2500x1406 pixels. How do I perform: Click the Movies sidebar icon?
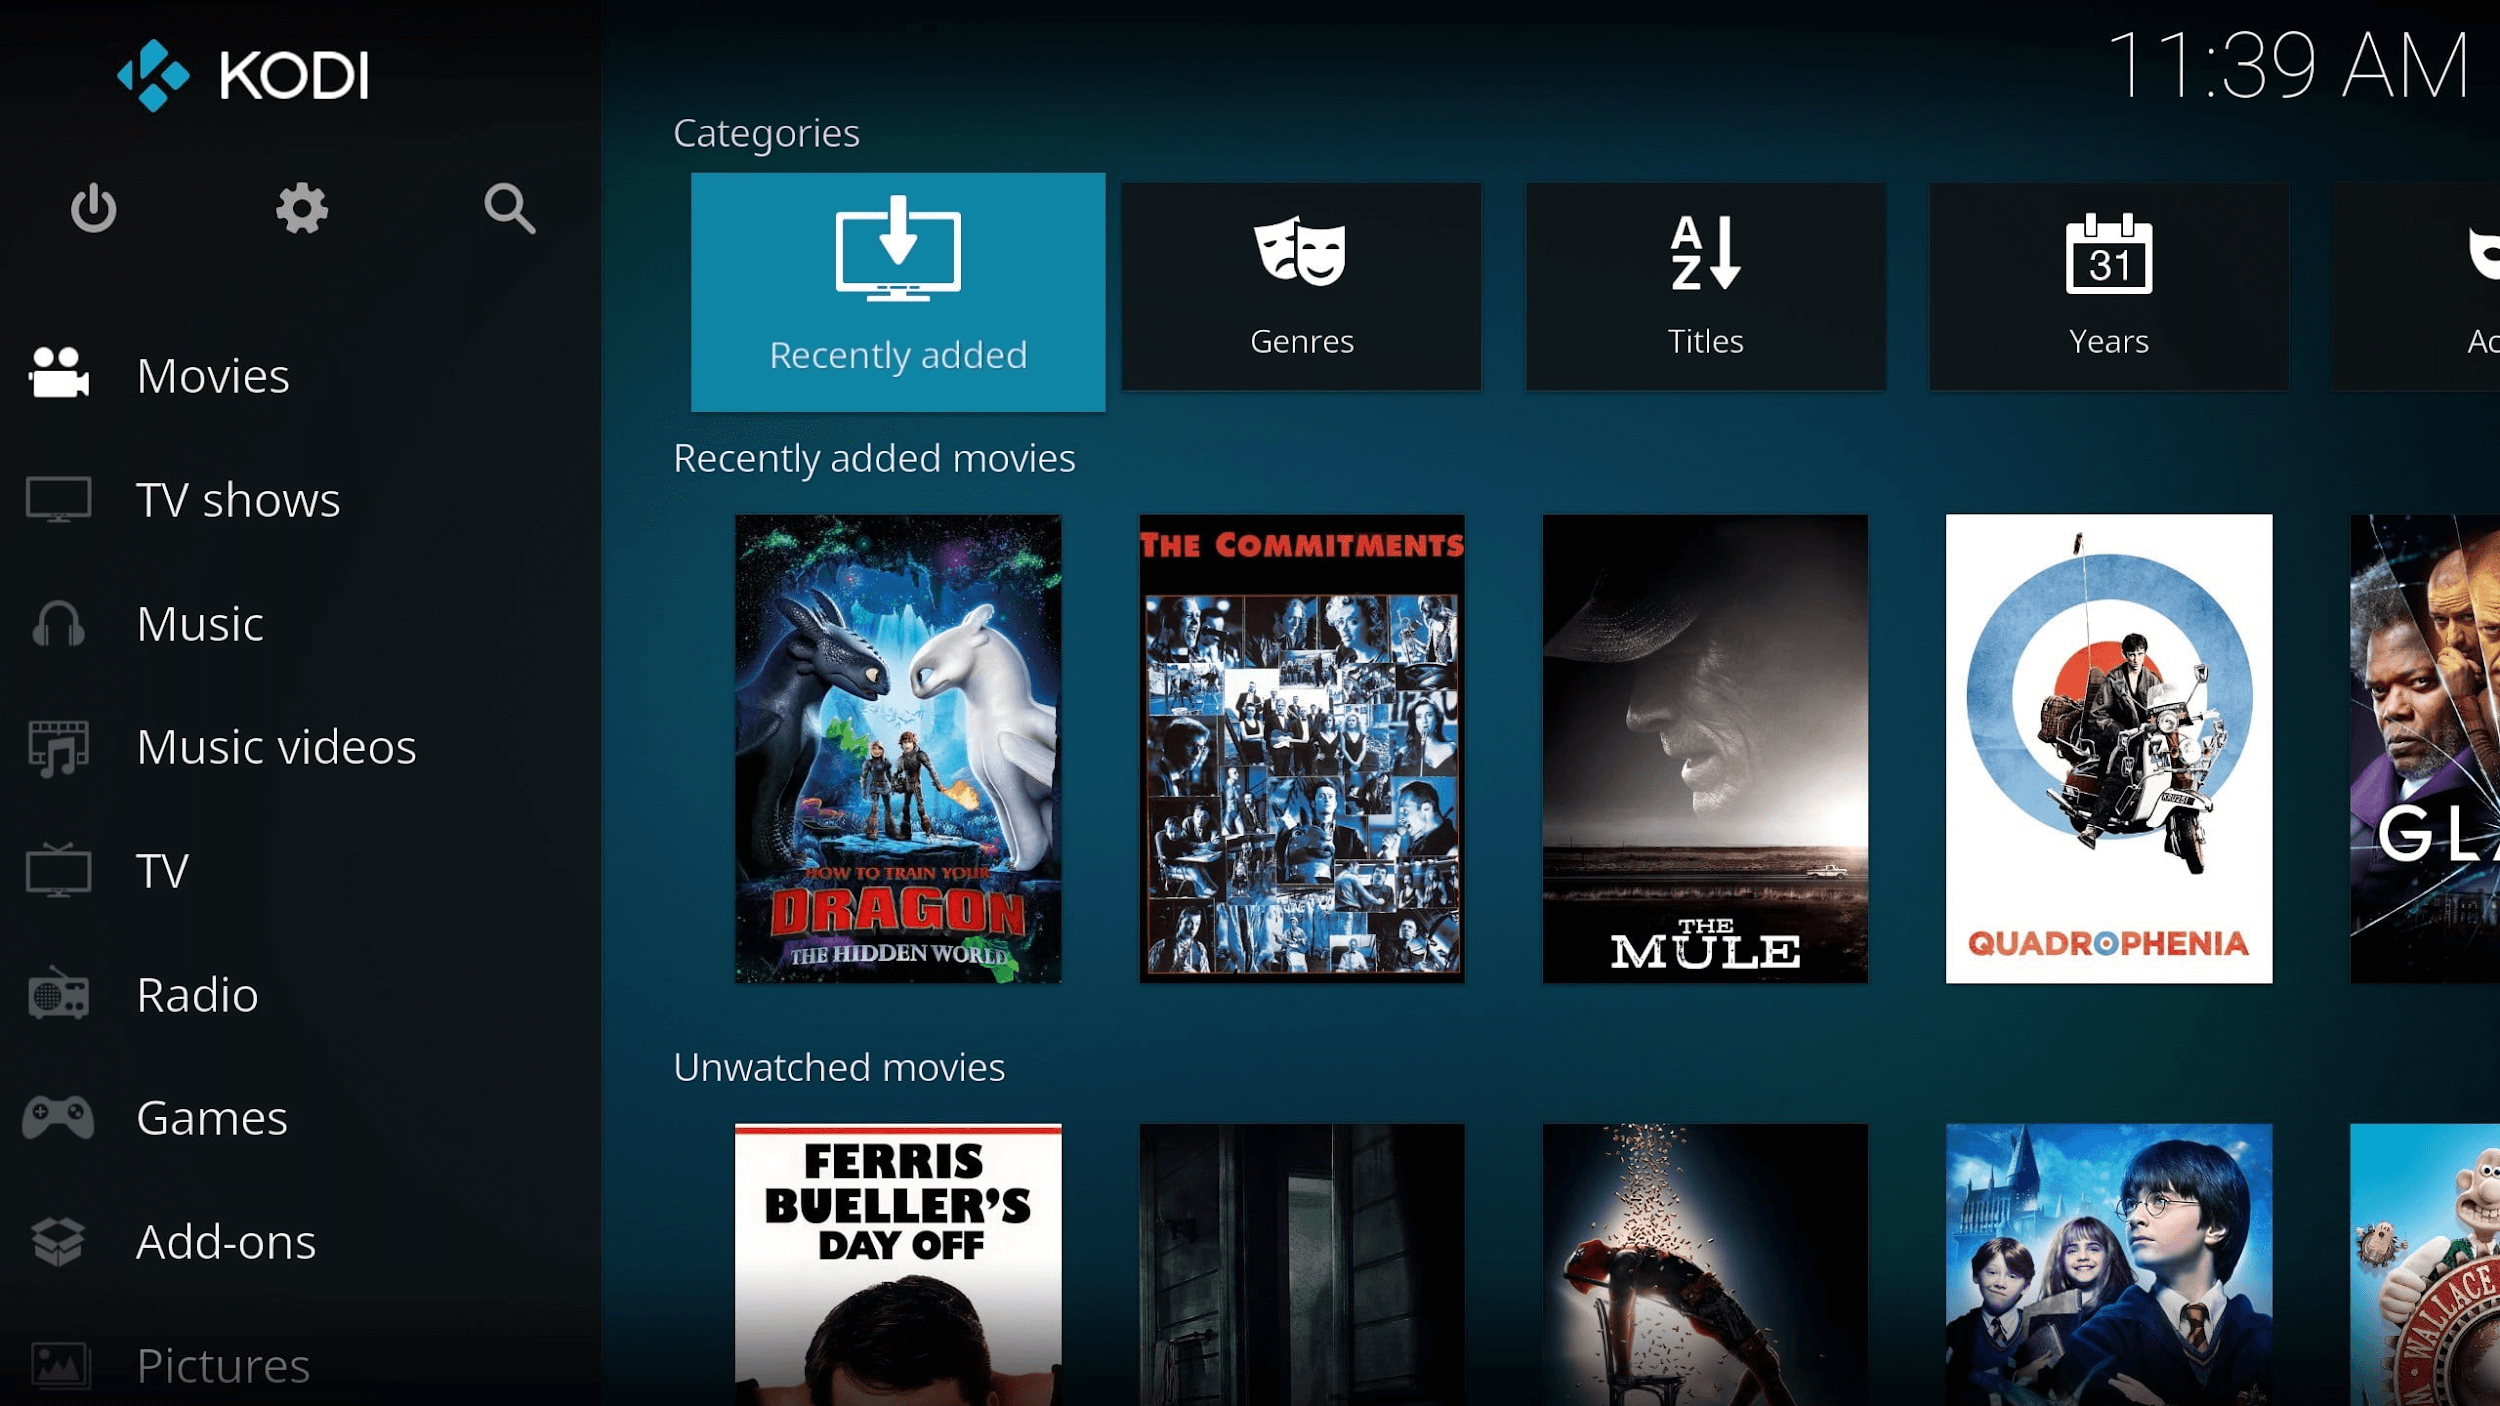pos(62,374)
